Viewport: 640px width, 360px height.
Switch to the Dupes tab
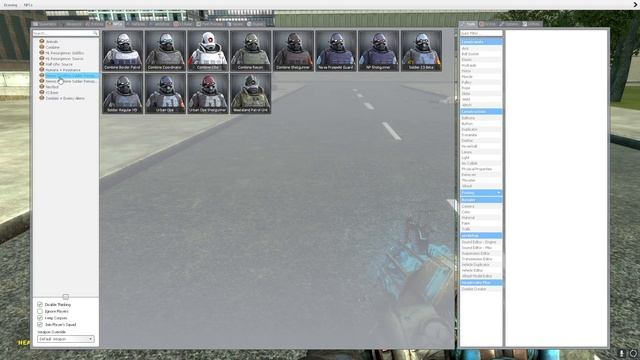click(x=256, y=24)
